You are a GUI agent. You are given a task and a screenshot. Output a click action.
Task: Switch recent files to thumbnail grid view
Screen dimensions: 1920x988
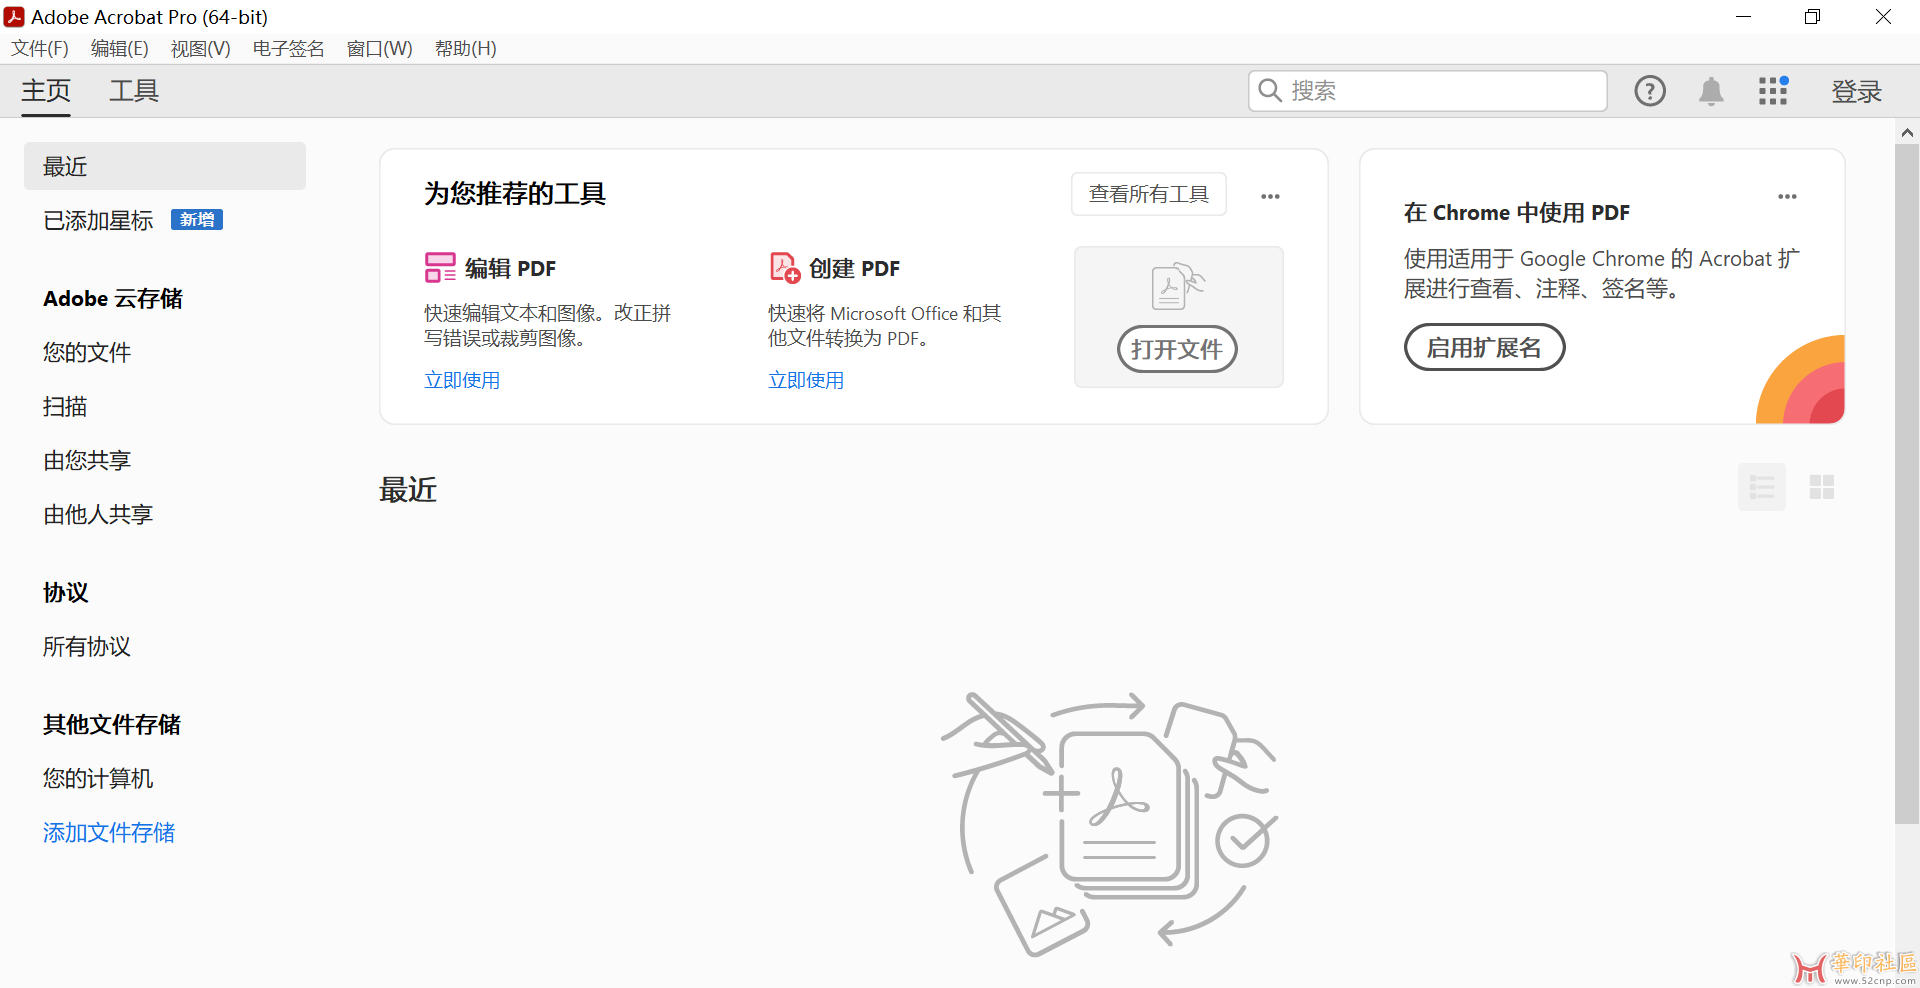click(x=1821, y=487)
